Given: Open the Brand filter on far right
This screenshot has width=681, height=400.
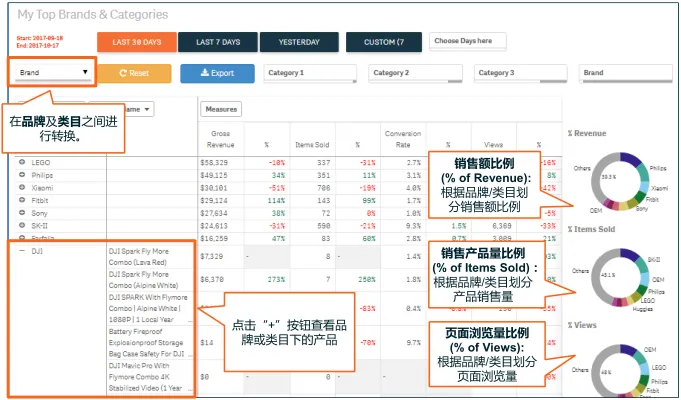Looking at the screenshot, I should click(x=626, y=73).
